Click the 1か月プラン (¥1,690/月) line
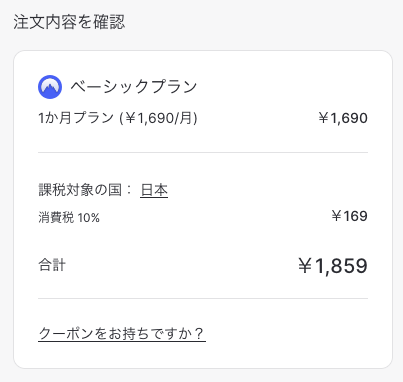The width and height of the screenshot is (403, 382). 118,118
